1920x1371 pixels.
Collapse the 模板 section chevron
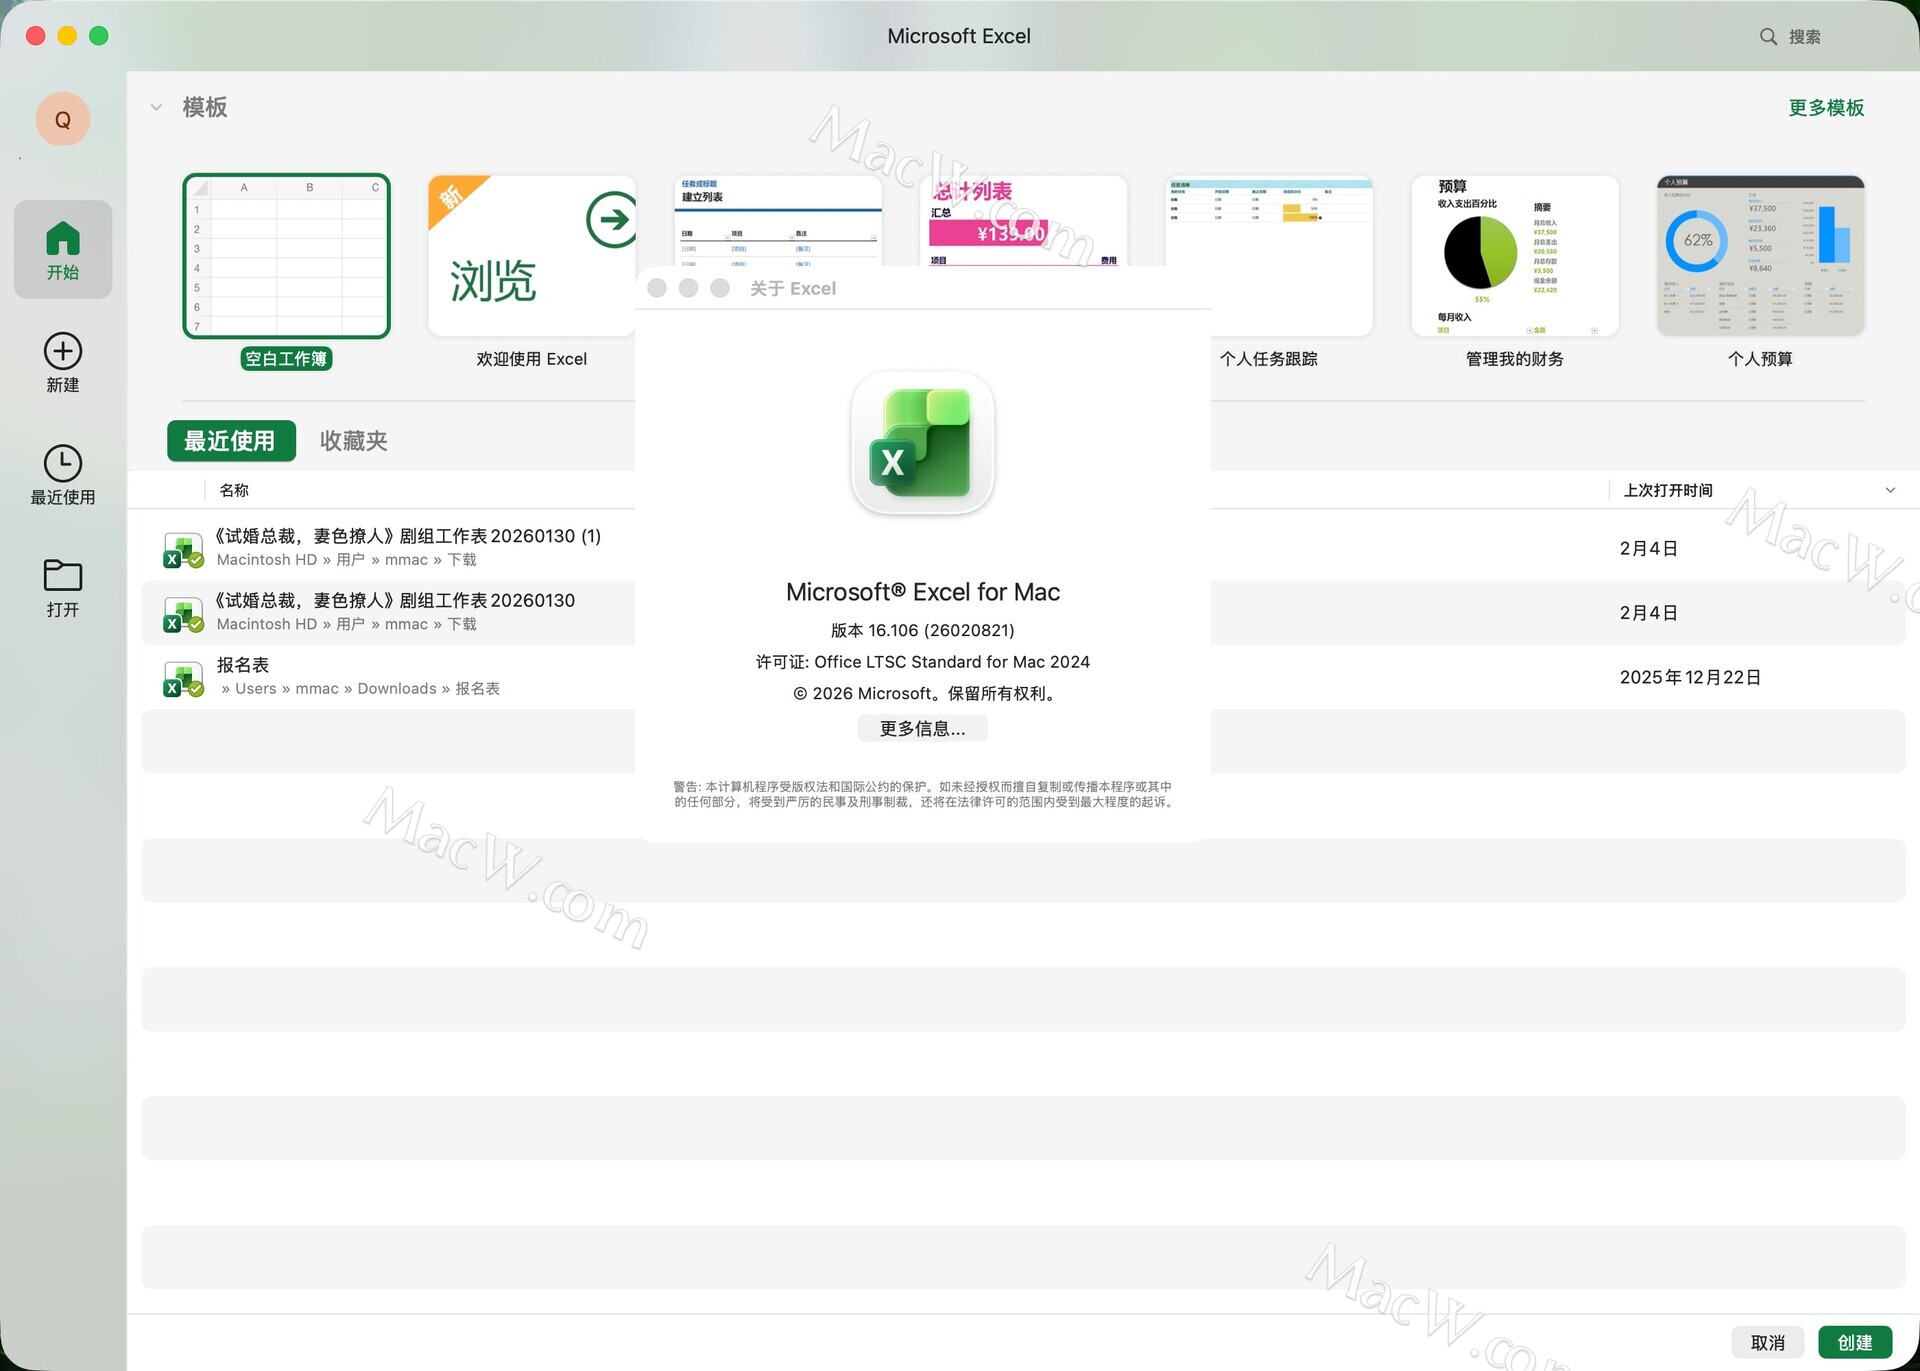(x=156, y=107)
